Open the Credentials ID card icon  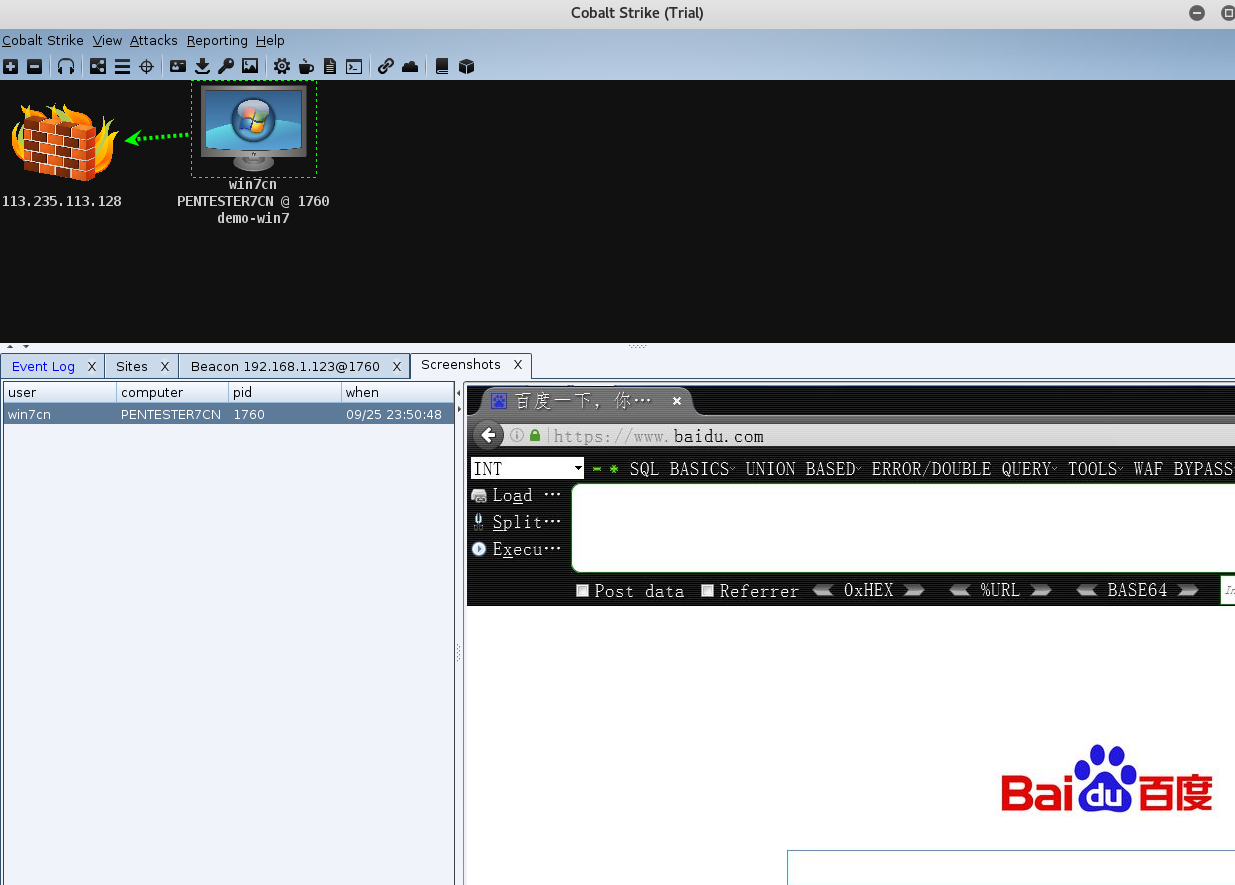click(x=178, y=67)
